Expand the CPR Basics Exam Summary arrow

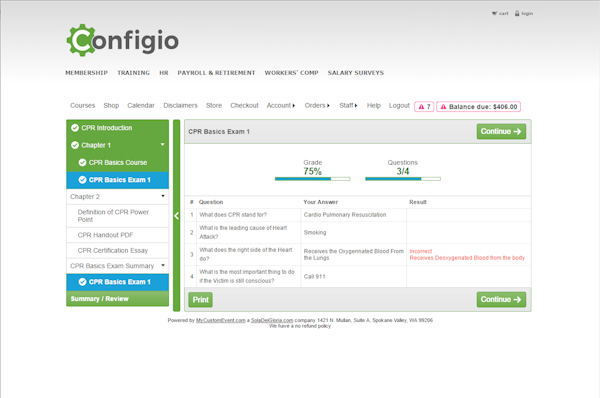(x=163, y=265)
